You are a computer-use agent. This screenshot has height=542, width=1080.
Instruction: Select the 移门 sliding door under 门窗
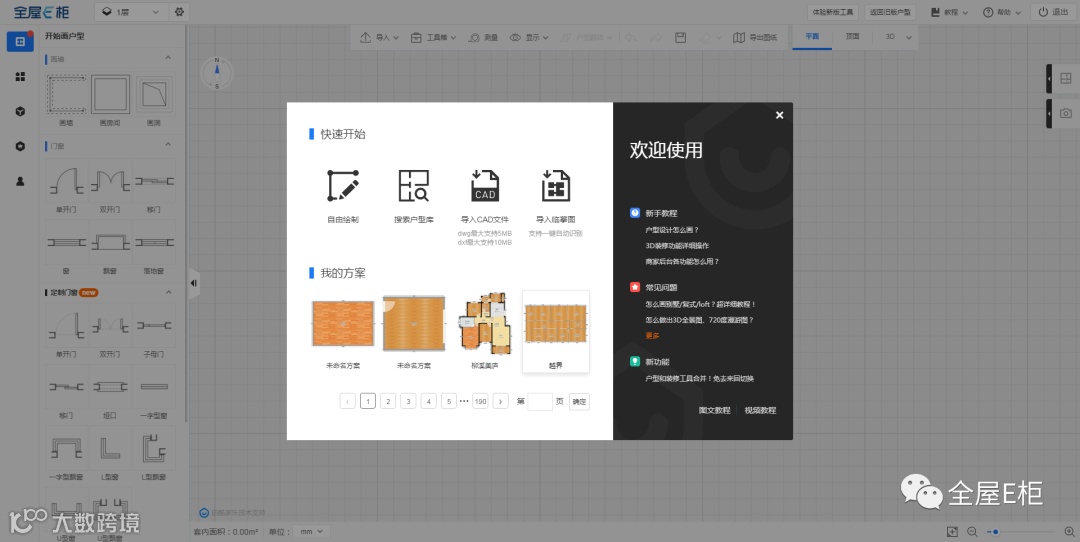click(154, 187)
